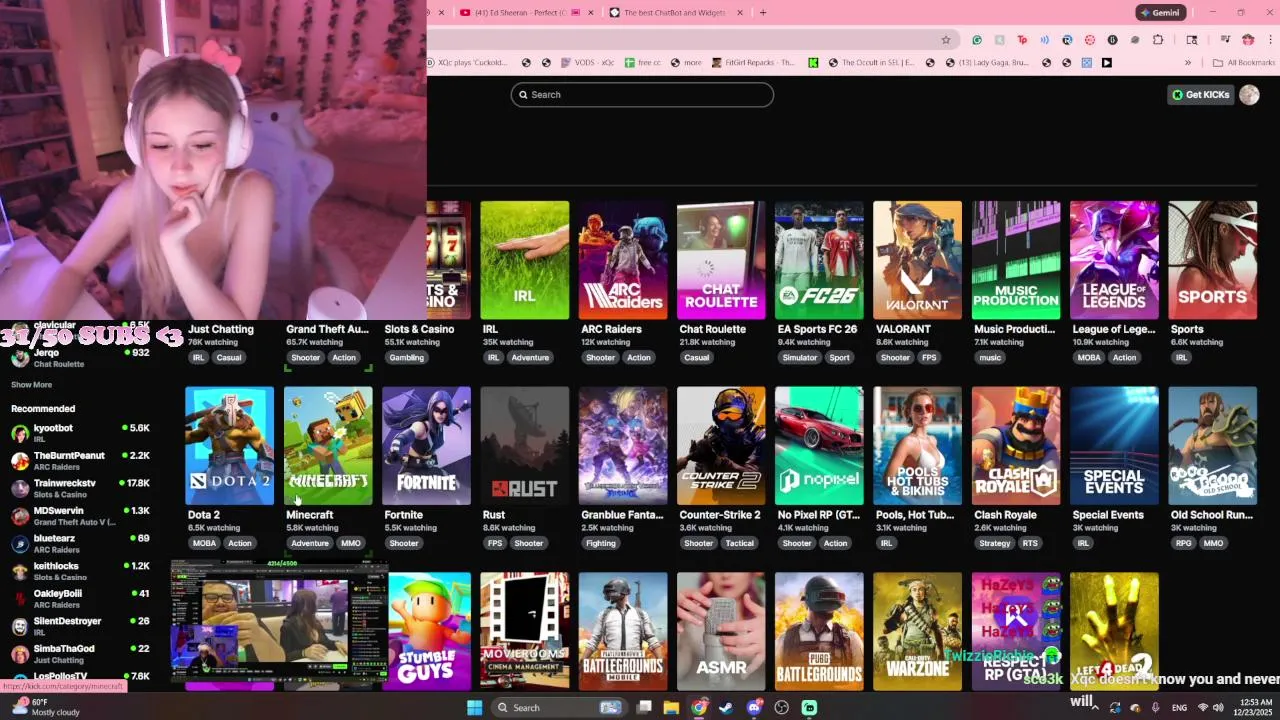The width and height of the screenshot is (1280, 720).
Task: Open TheBurntPeanut's channel avatar
Action: (x=19, y=460)
